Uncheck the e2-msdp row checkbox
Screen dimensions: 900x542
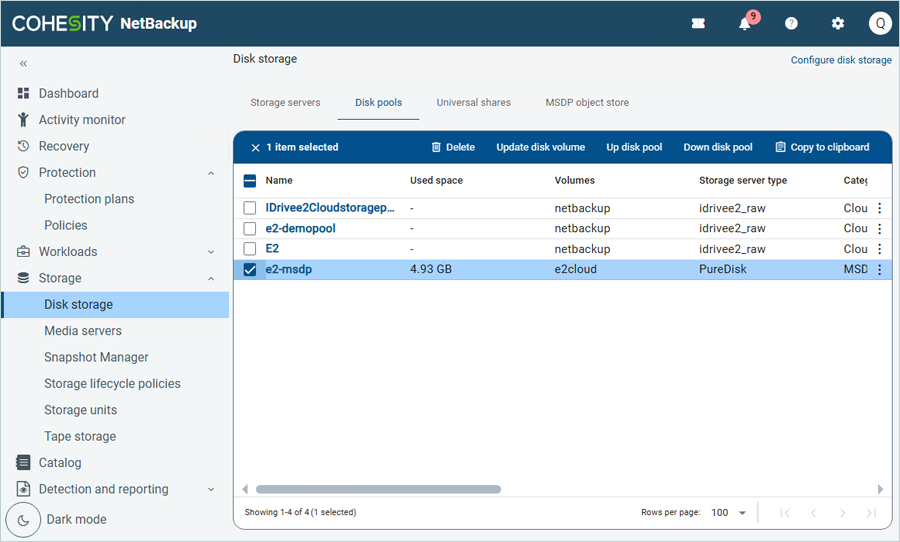click(x=250, y=269)
